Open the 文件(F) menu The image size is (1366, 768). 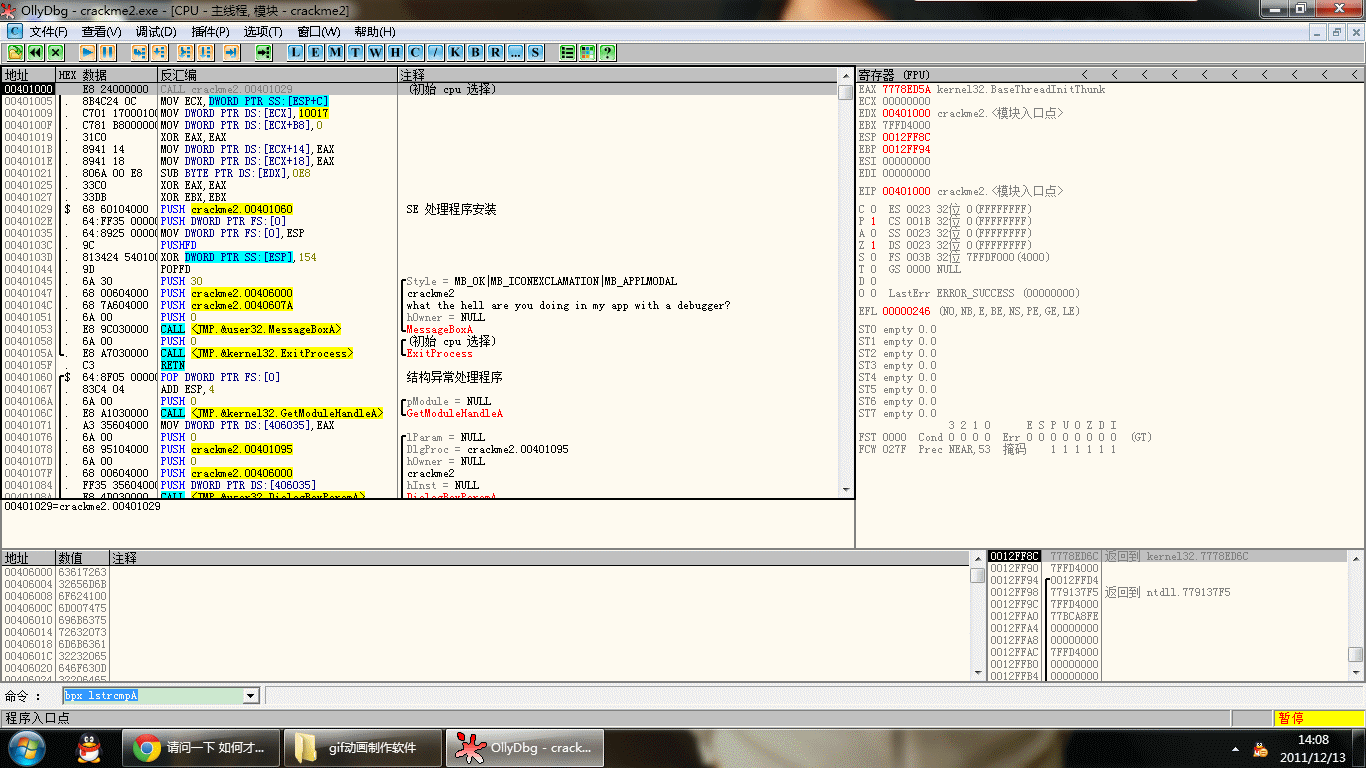coord(49,32)
